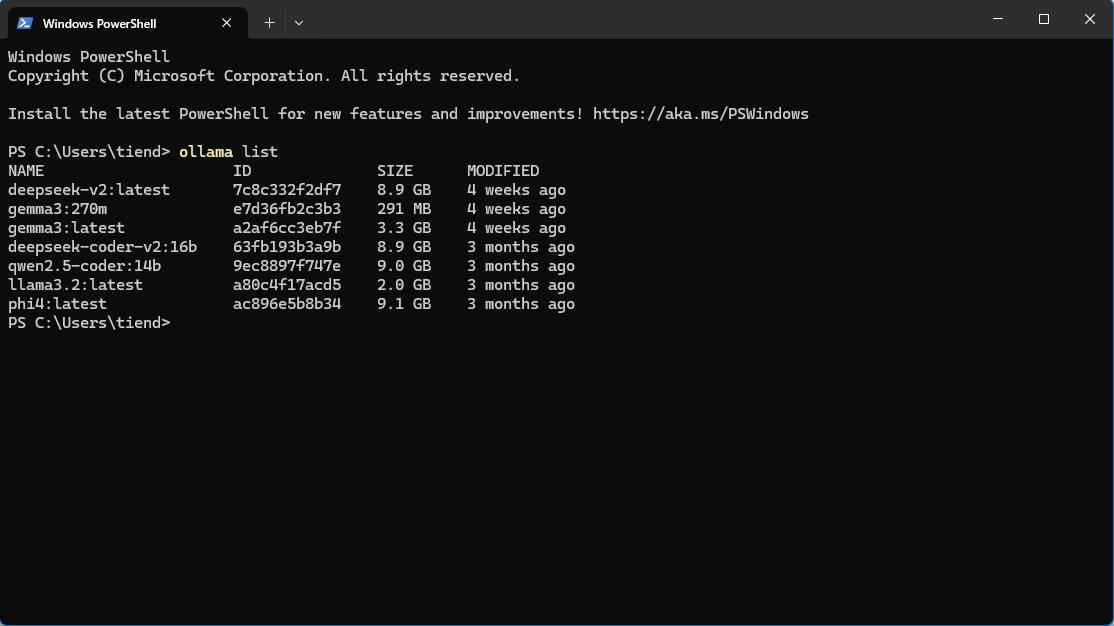Minimize the terminal window
This screenshot has width=1114, height=626.
[x=998, y=19]
